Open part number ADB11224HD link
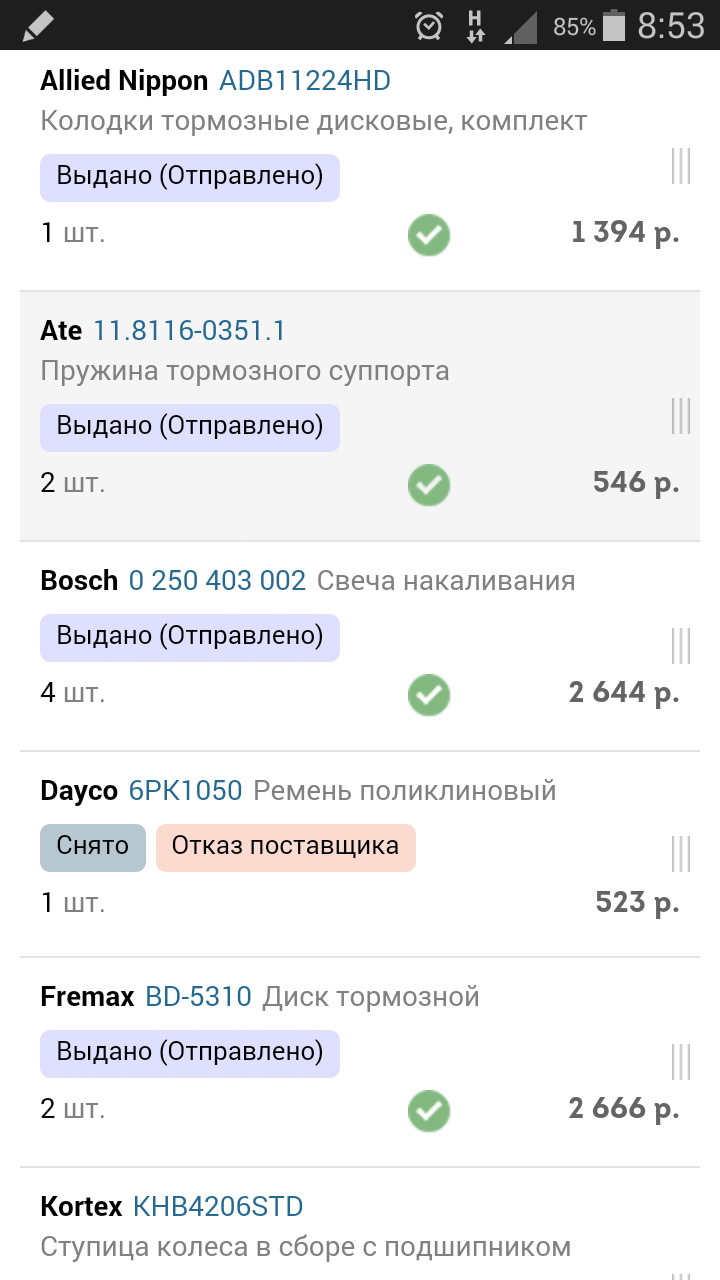Image resolution: width=720 pixels, height=1280 pixels. [304, 81]
